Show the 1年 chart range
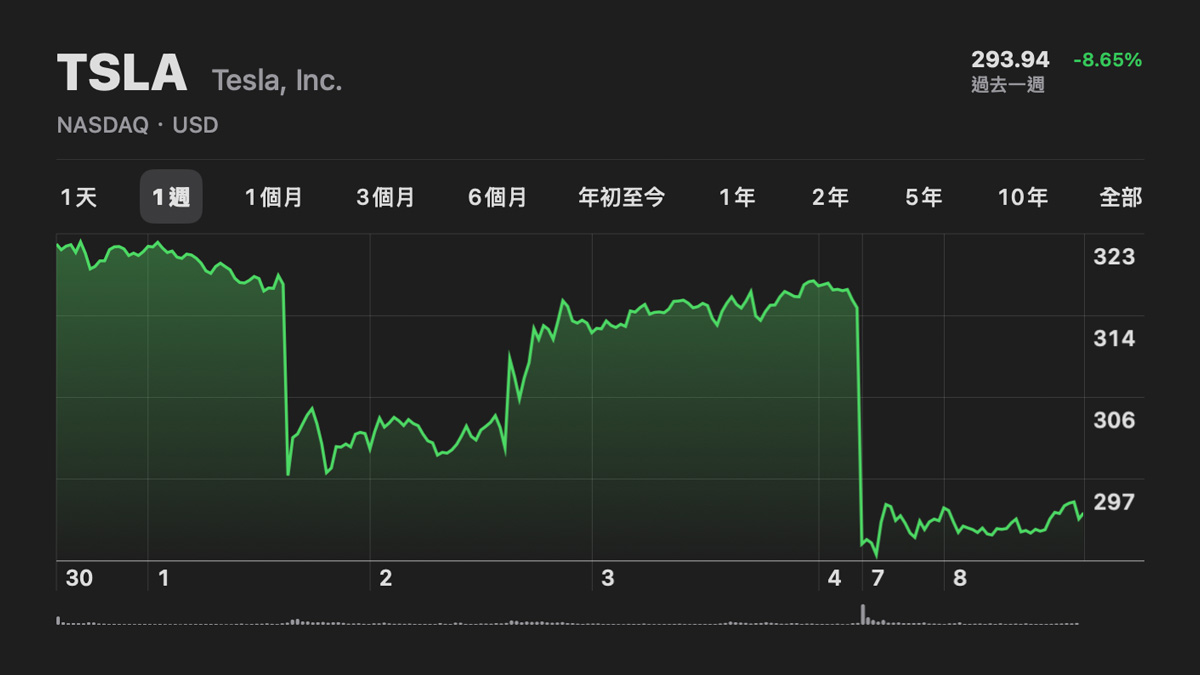The image size is (1200, 675). click(x=737, y=197)
